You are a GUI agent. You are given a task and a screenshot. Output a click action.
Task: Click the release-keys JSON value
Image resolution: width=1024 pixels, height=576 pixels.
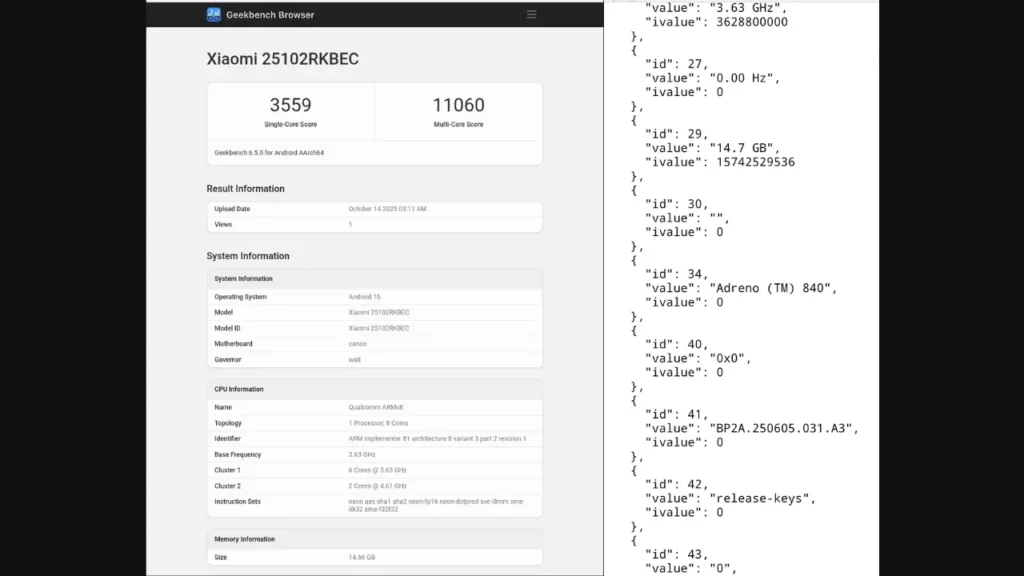757,498
